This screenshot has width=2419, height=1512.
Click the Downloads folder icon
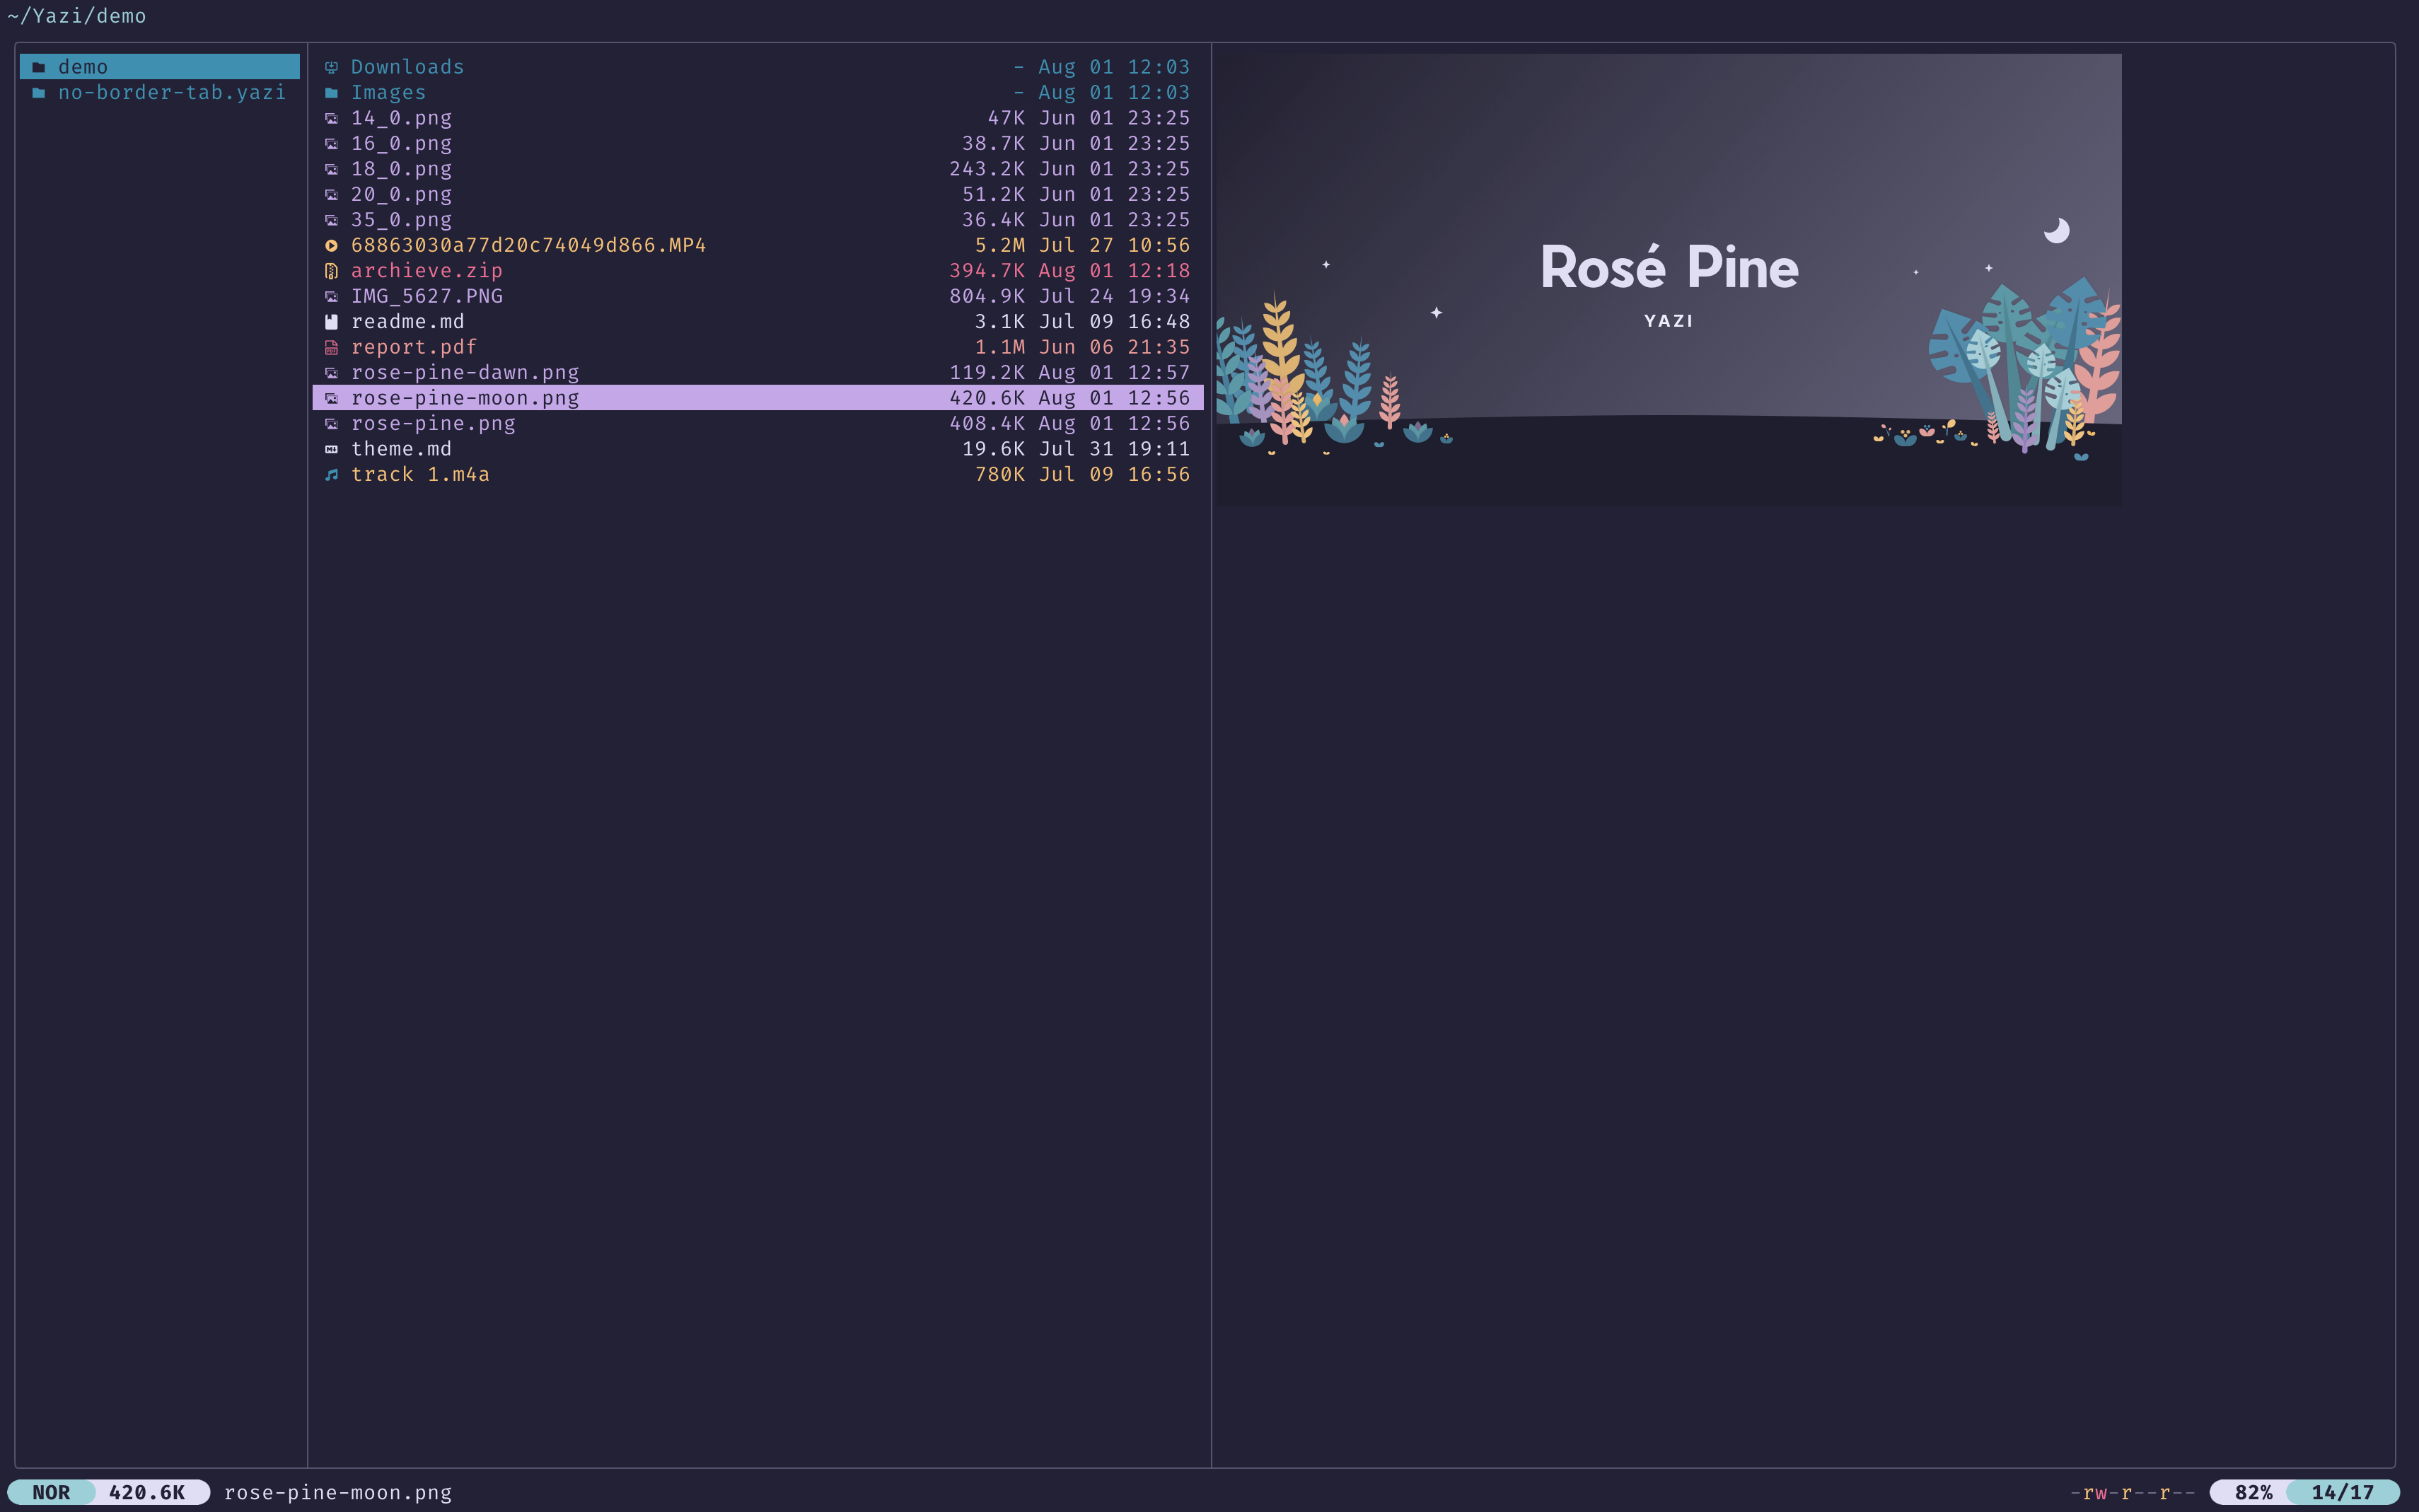click(x=331, y=67)
